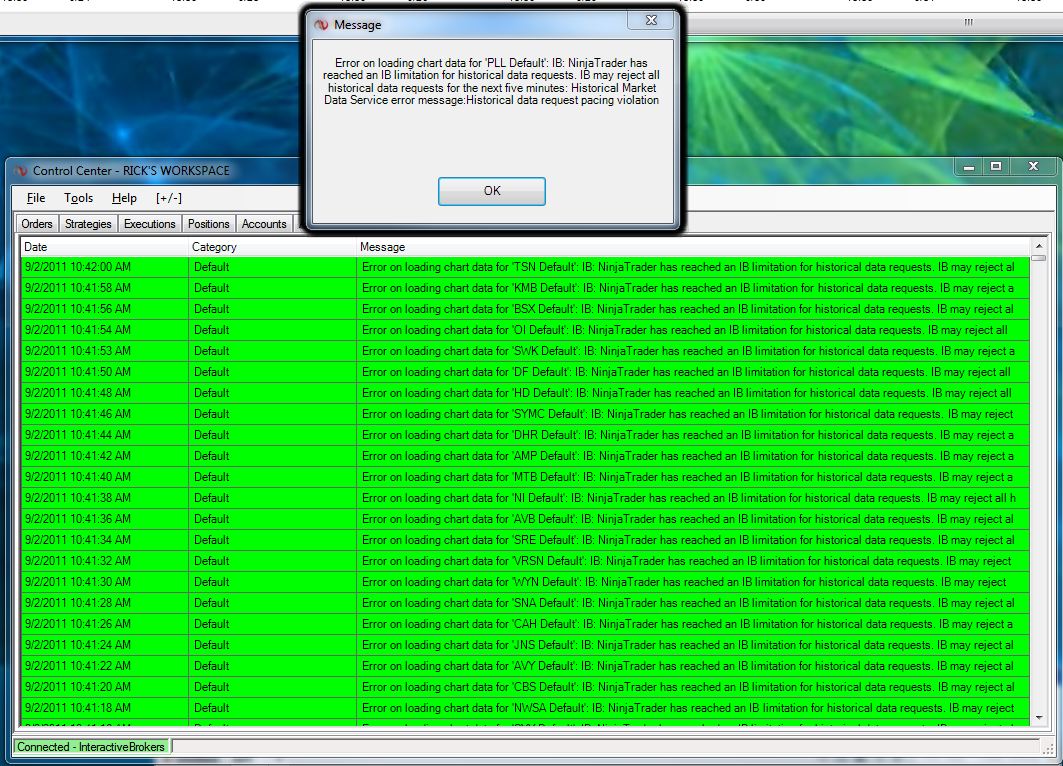The height and width of the screenshot is (766, 1063).
Task: Click the NinjaTrader icon in Message title bar
Action: [x=321, y=25]
